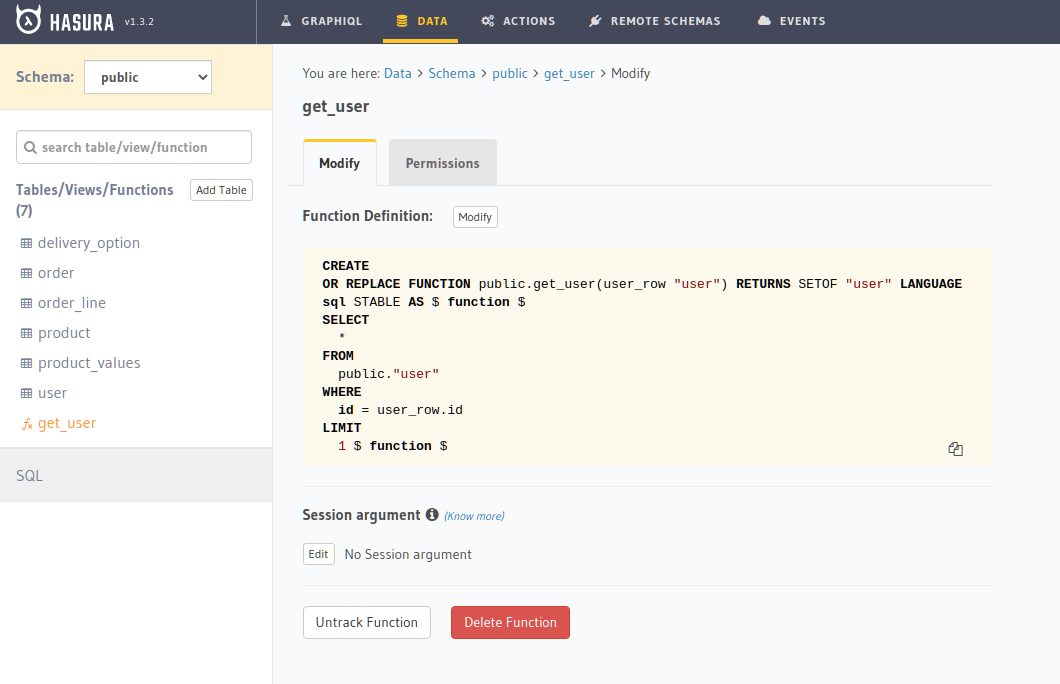Select the Modify tab
The width and height of the screenshot is (1060, 684).
[x=339, y=162]
